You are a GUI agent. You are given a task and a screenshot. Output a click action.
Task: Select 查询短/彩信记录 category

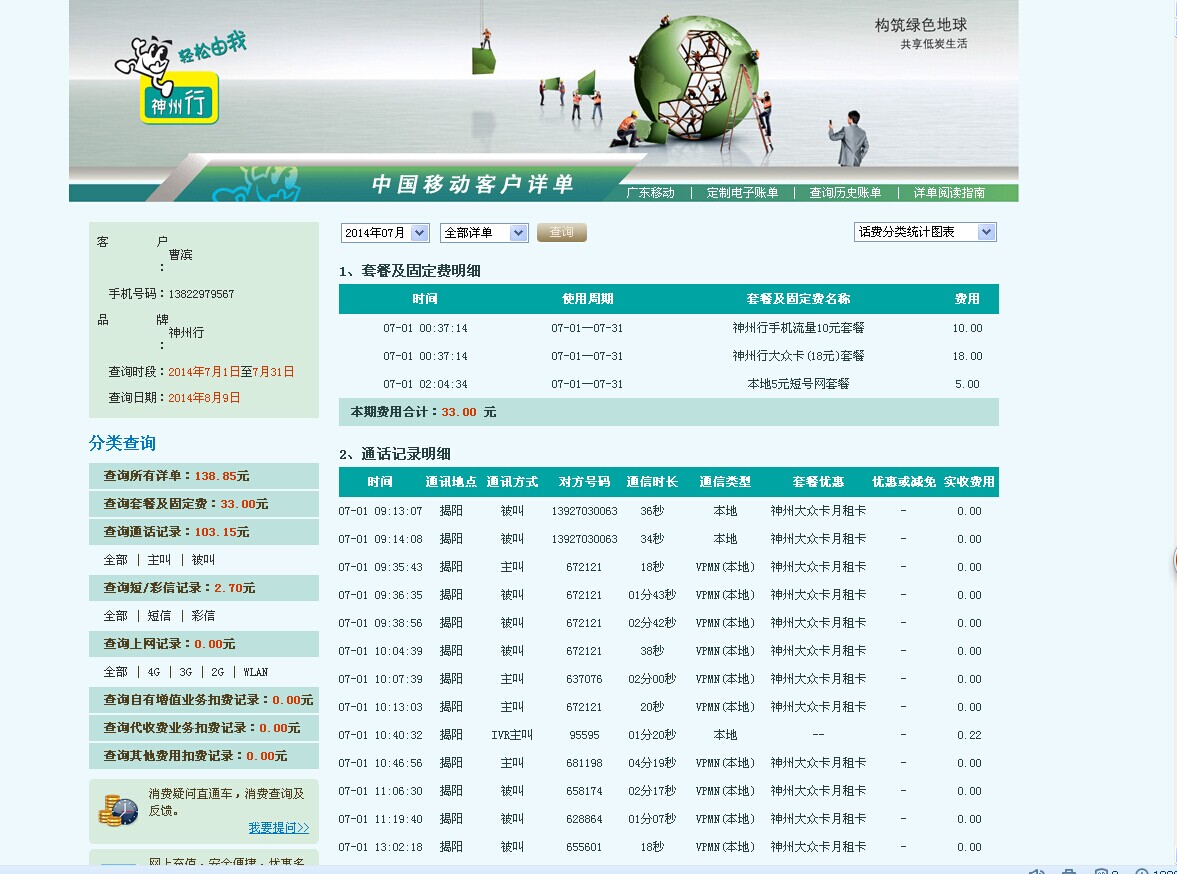pos(203,588)
